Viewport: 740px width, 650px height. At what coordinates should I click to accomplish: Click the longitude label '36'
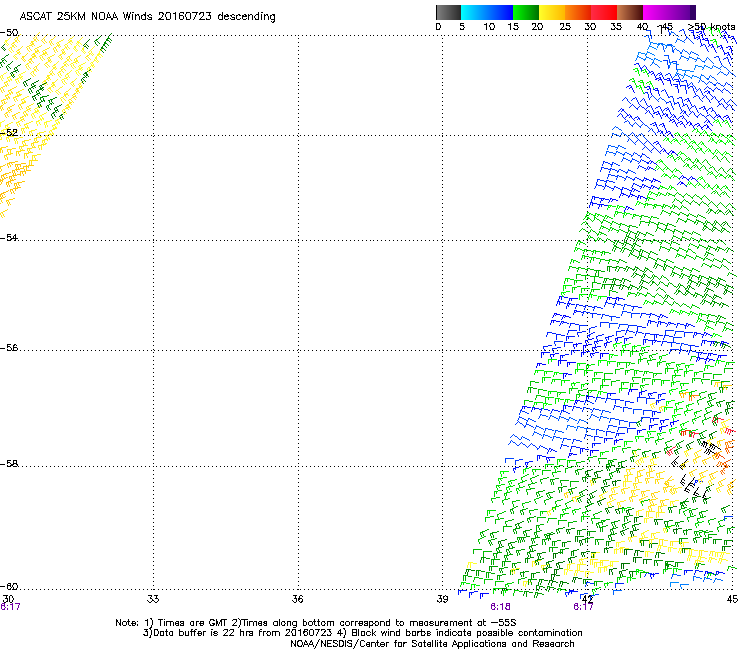[297, 599]
